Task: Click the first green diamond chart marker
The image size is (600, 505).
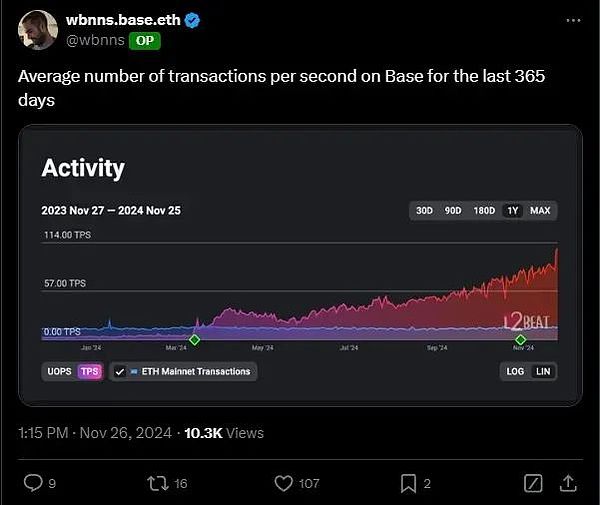Action: coord(195,340)
